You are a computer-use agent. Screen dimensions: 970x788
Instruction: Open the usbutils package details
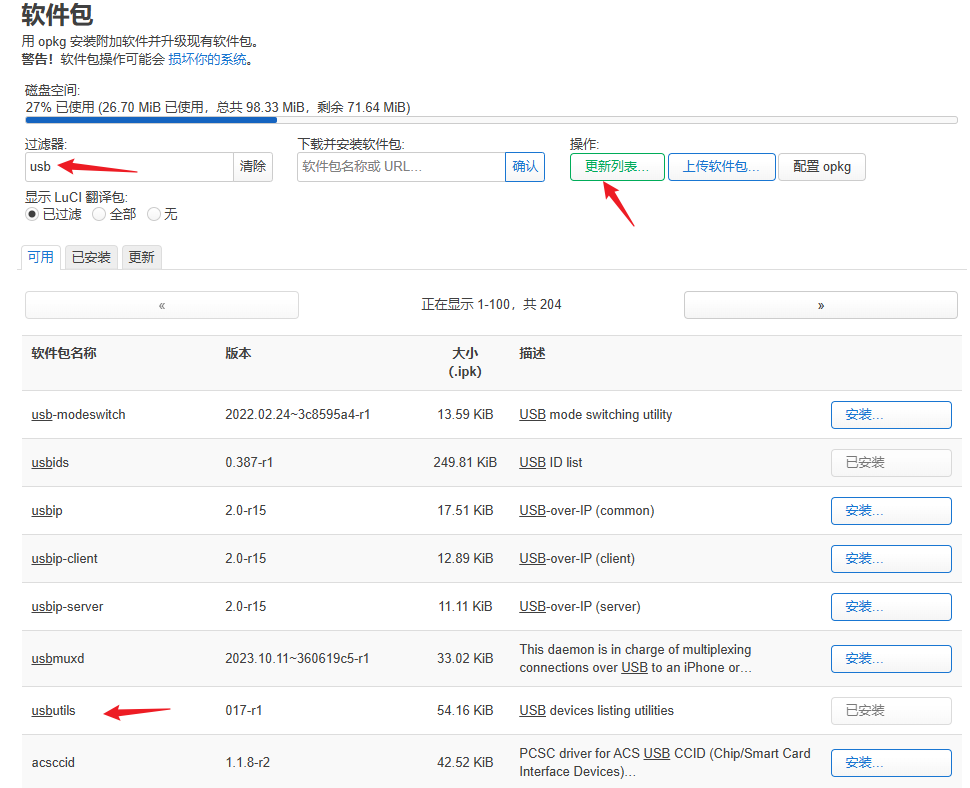53,710
